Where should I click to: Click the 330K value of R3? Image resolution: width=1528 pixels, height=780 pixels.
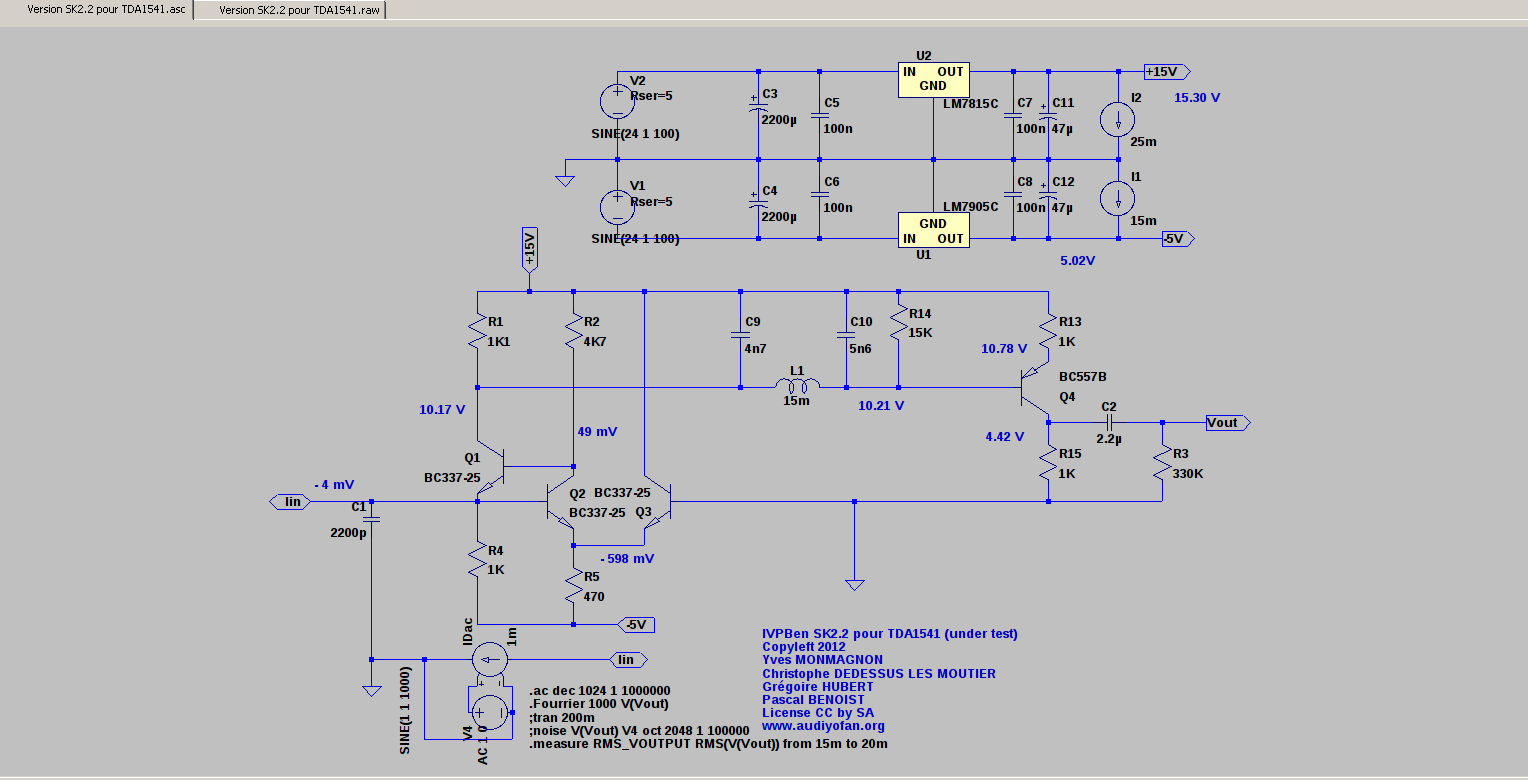pyautogui.click(x=1187, y=473)
